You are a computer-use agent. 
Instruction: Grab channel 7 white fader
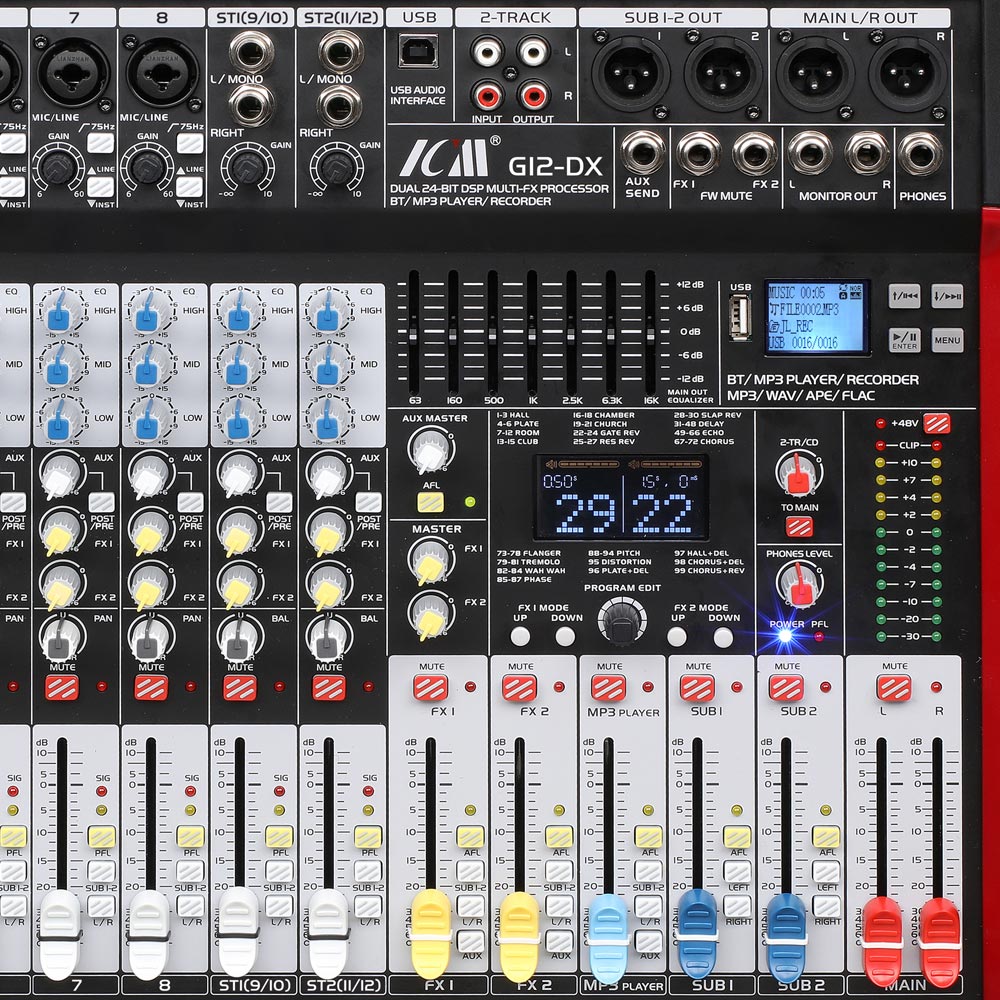pos(61,934)
